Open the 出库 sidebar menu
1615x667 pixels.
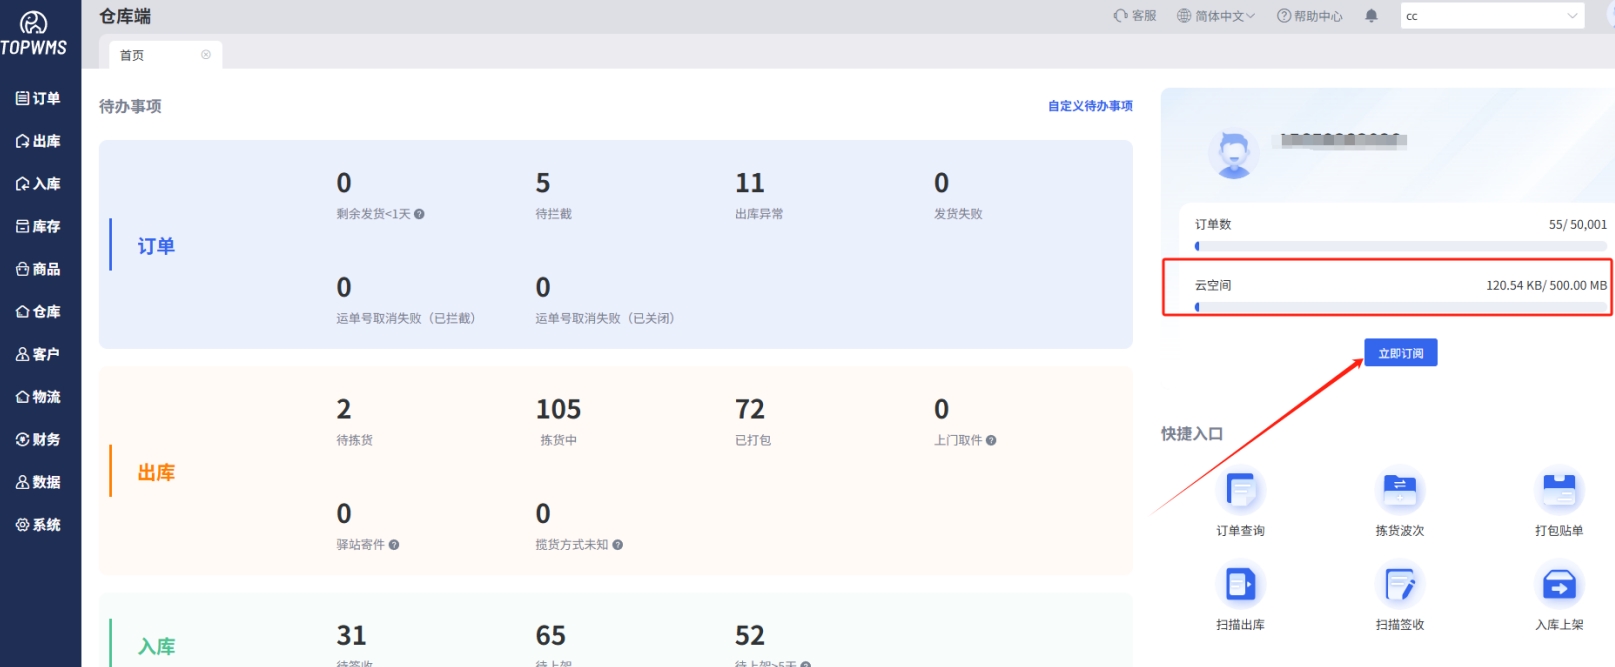[x=39, y=141]
